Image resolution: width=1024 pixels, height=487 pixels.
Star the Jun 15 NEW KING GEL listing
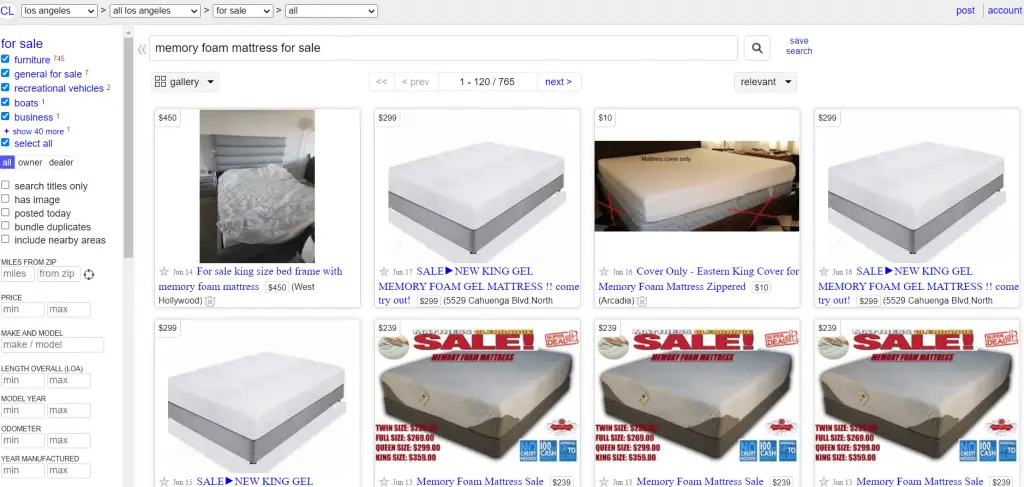pos(164,482)
